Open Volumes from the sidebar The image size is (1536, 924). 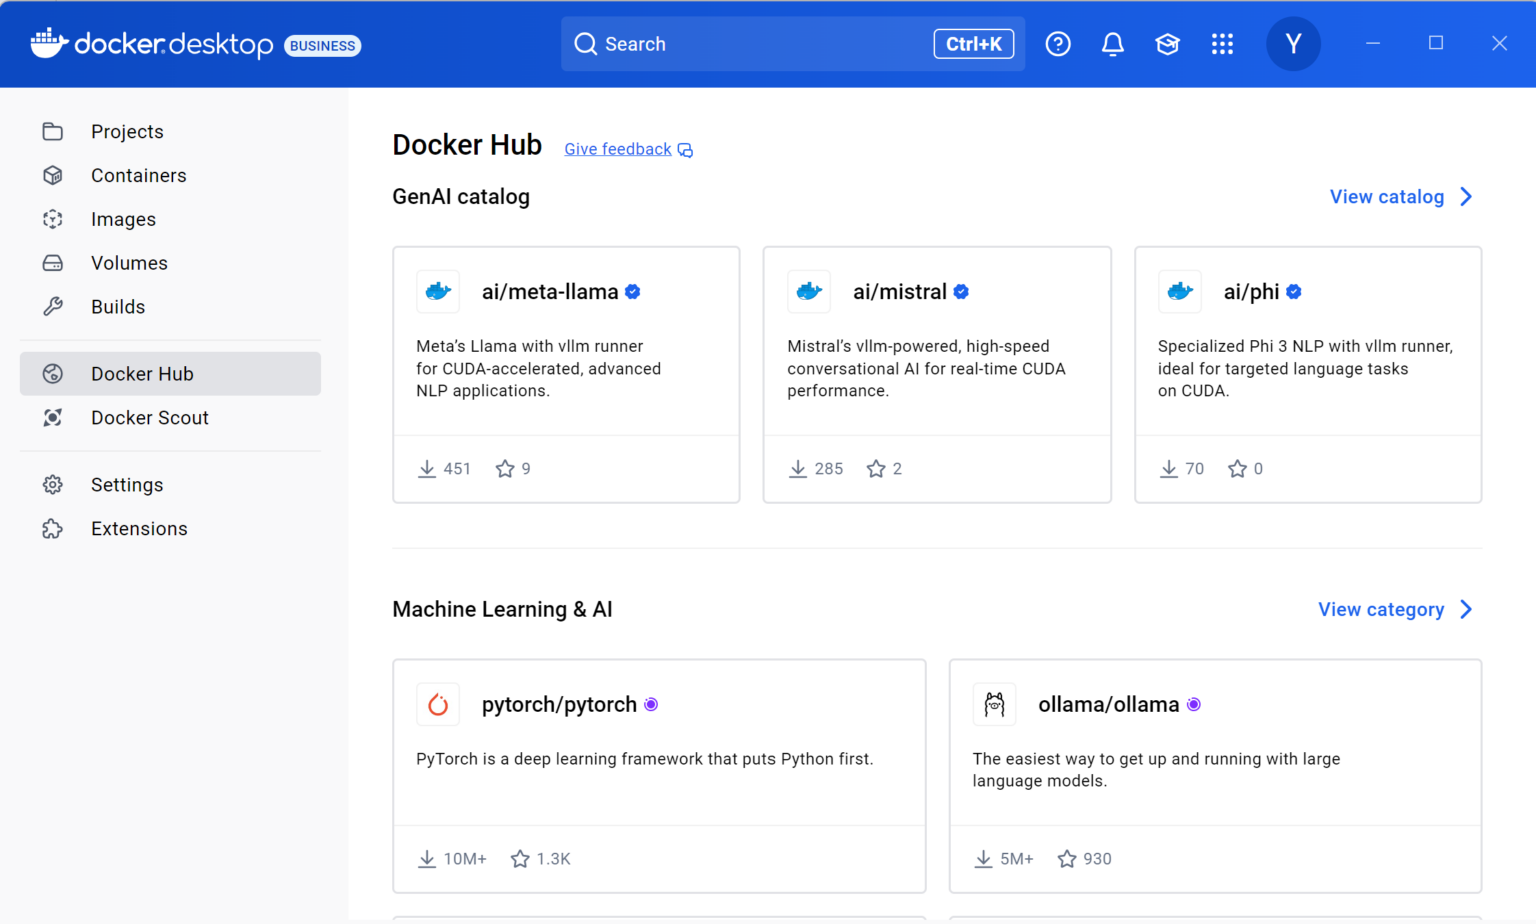(x=129, y=263)
